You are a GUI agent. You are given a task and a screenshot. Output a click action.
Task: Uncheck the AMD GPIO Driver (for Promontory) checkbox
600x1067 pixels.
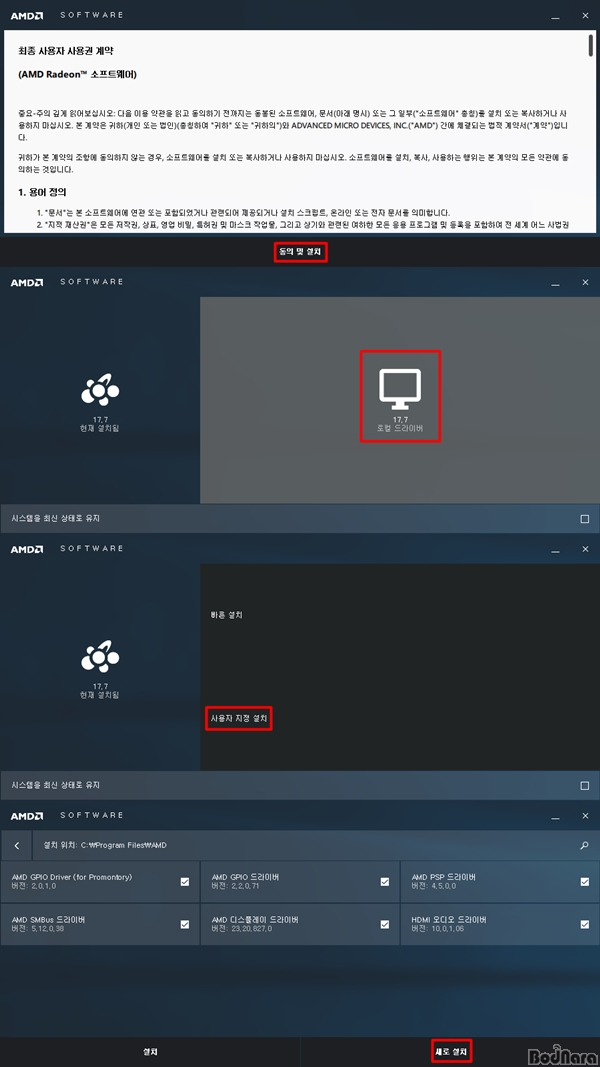pos(185,882)
